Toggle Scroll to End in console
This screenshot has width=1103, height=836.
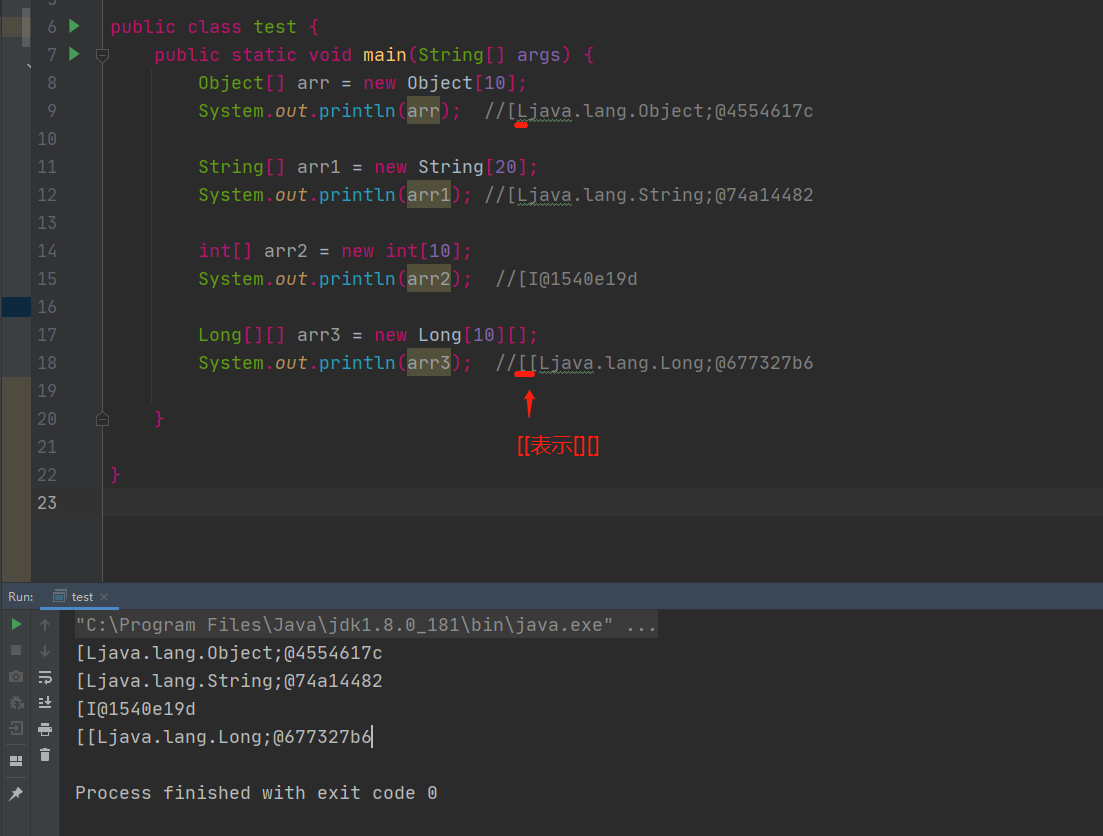tap(45, 702)
